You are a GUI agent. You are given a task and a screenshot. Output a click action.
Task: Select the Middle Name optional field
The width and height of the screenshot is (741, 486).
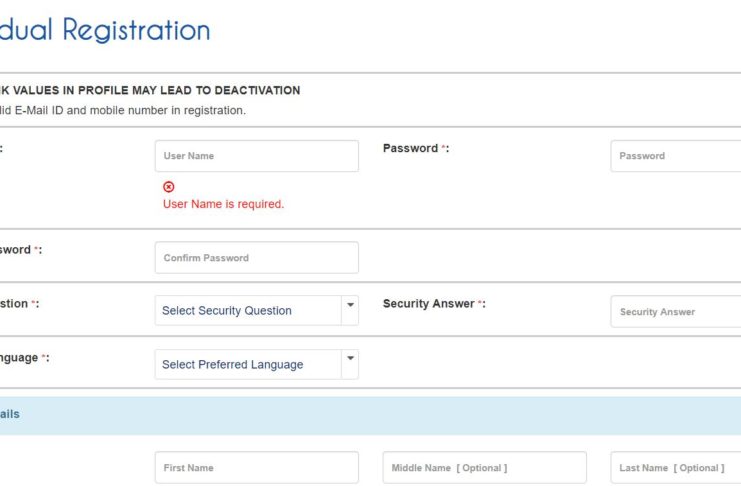[484, 468]
